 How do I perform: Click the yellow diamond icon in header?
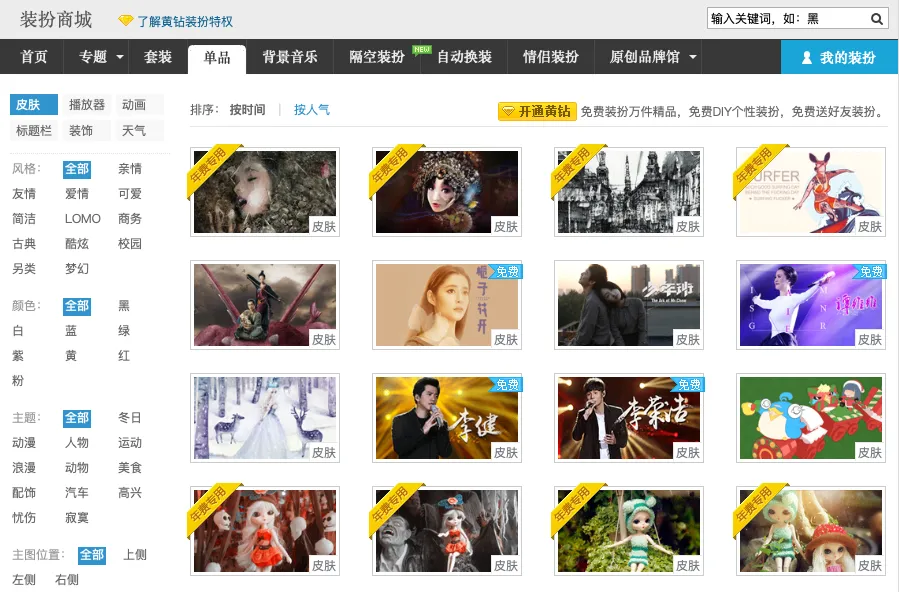coord(126,21)
